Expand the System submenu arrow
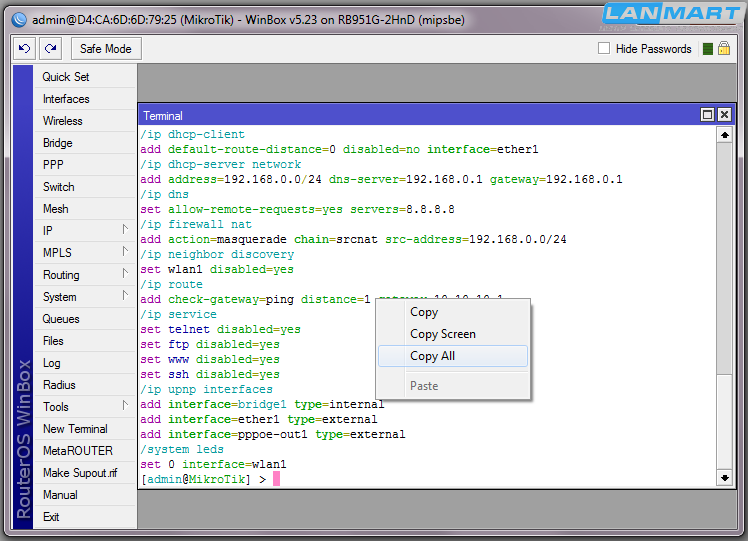The width and height of the screenshot is (748, 541). tap(125, 295)
